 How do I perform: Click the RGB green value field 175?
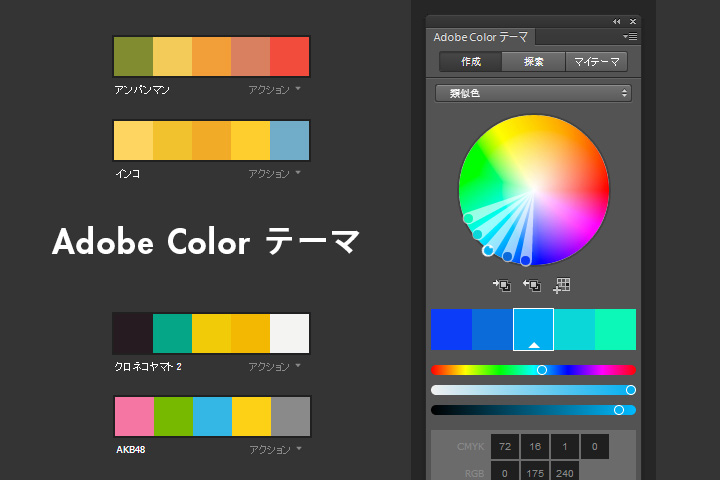point(535,471)
